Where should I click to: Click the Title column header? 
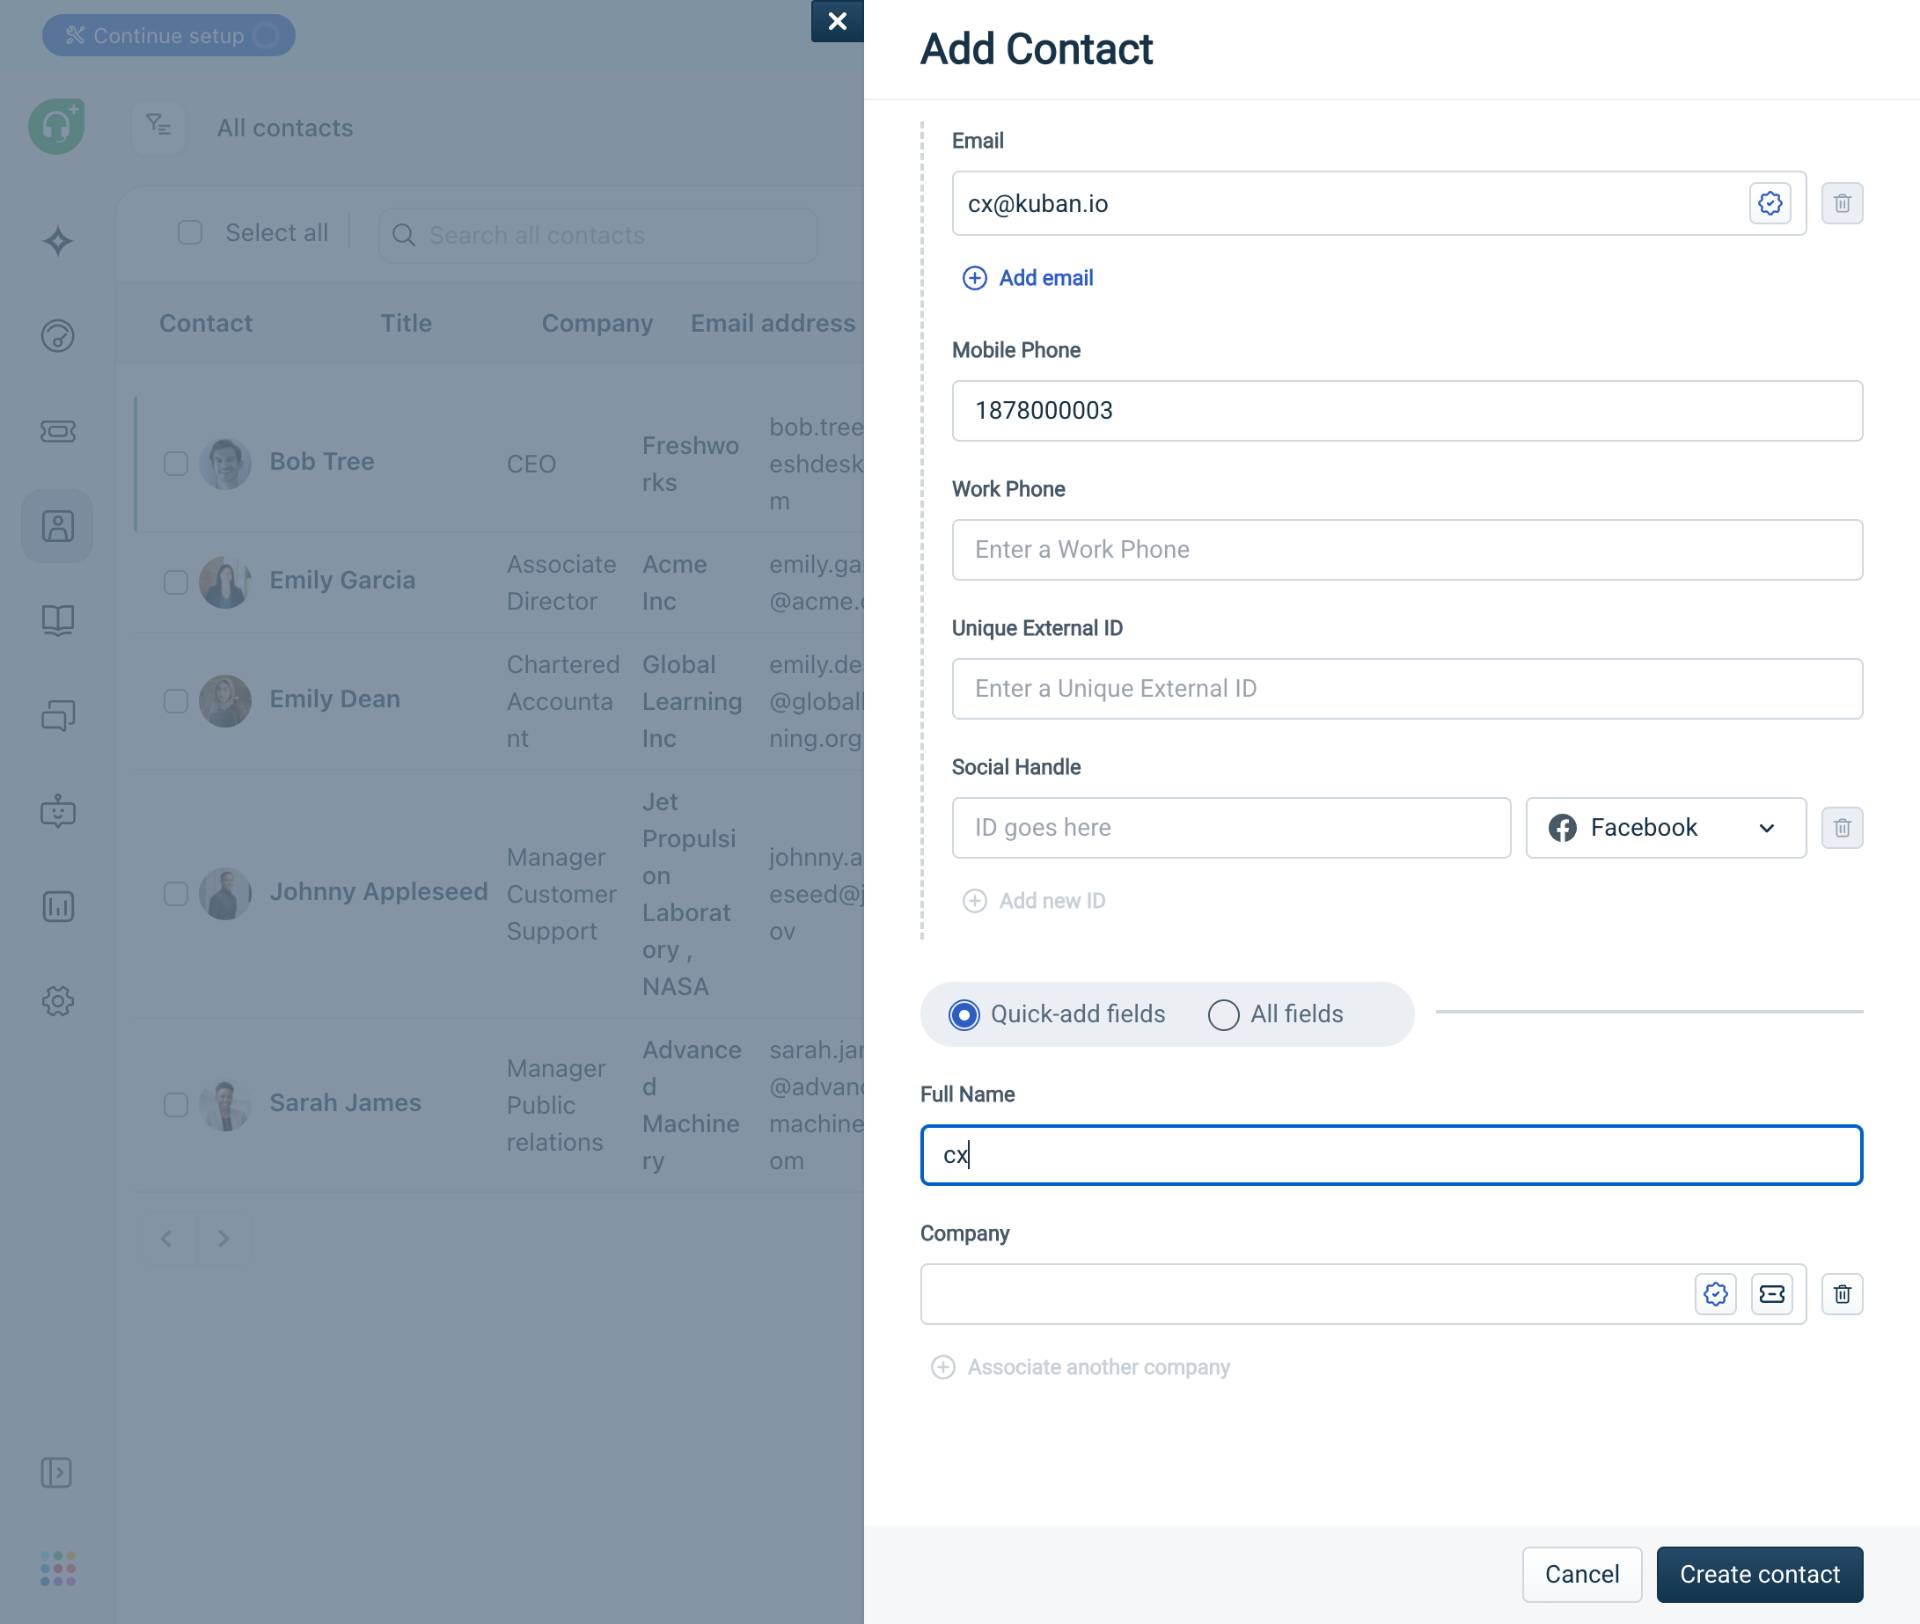[406, 323]
